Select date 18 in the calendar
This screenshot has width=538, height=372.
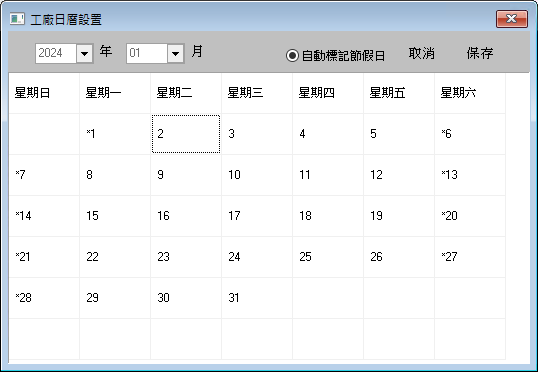[328, 216]
